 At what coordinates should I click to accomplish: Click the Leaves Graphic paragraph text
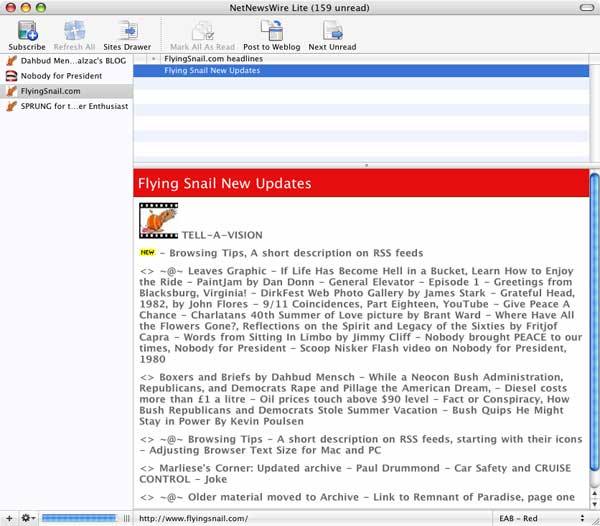360,315
